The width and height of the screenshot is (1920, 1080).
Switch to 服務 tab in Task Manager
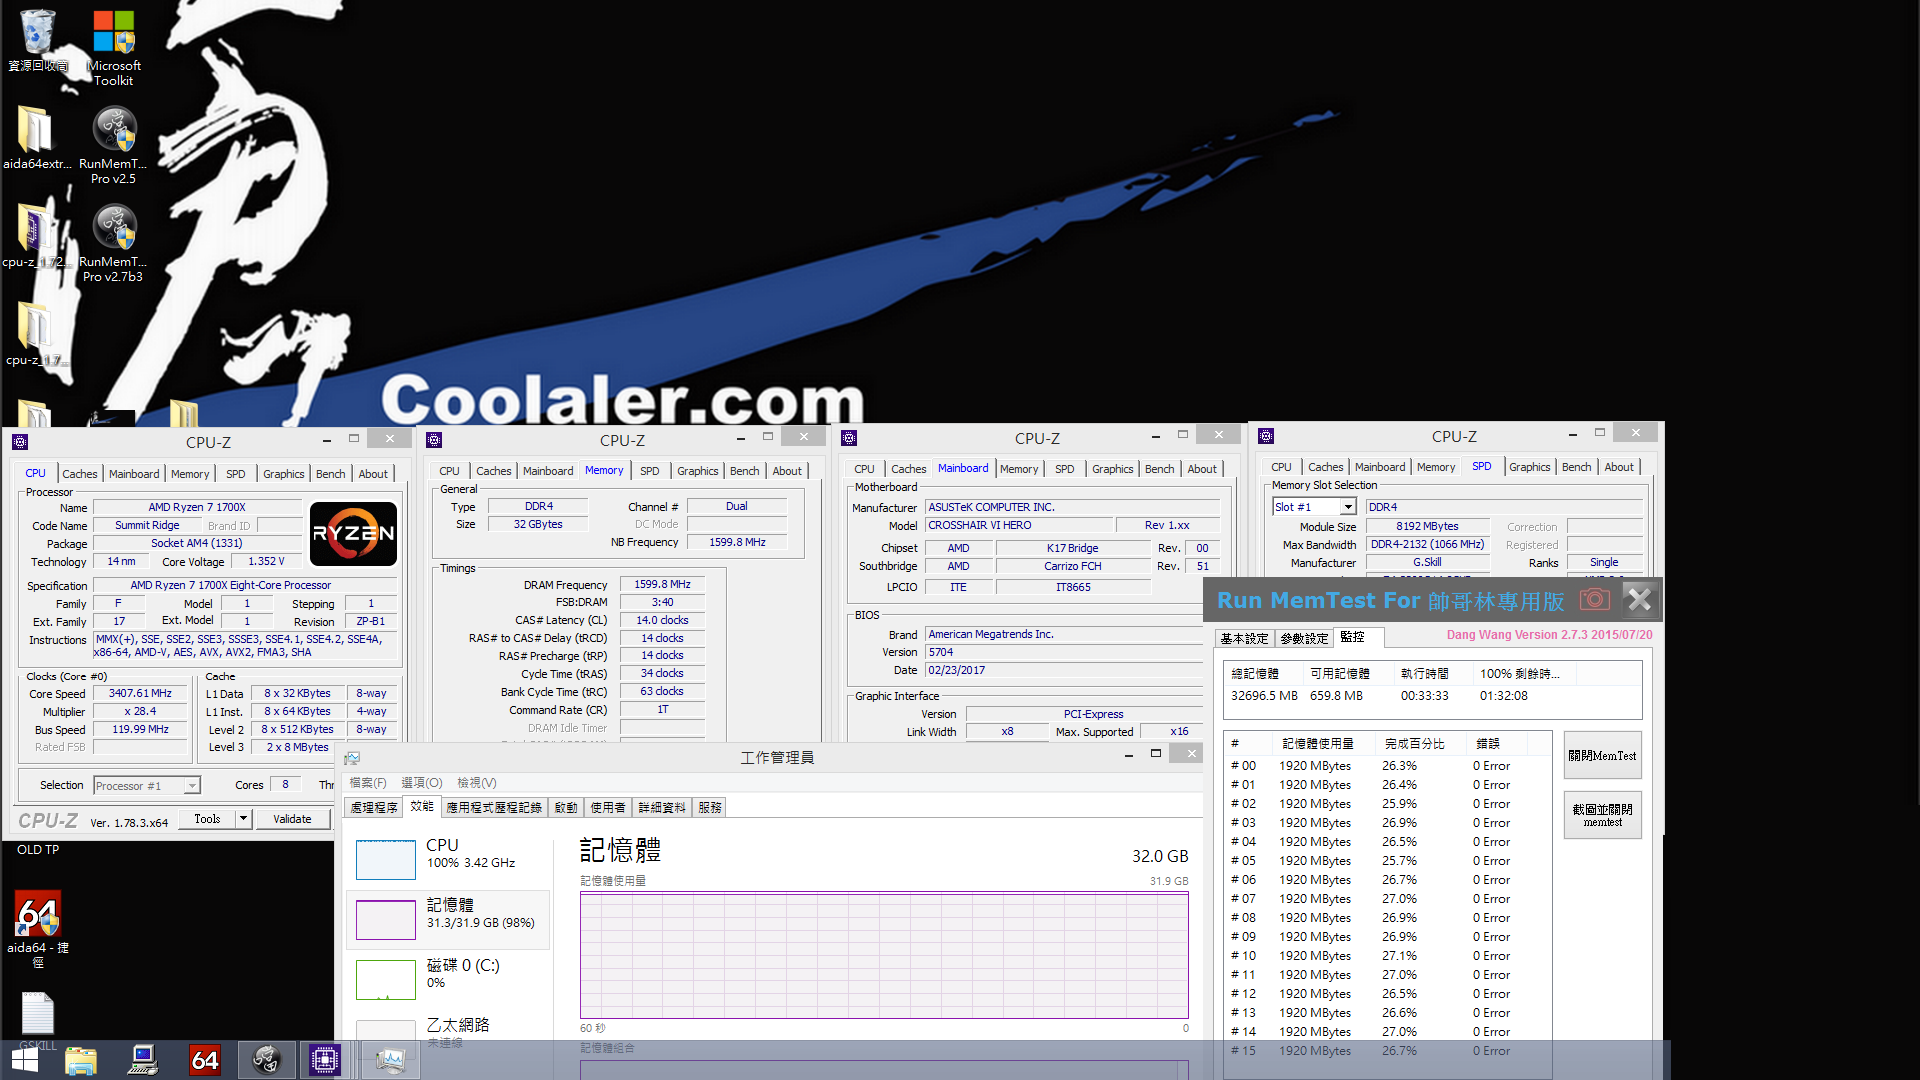[710, 808]
